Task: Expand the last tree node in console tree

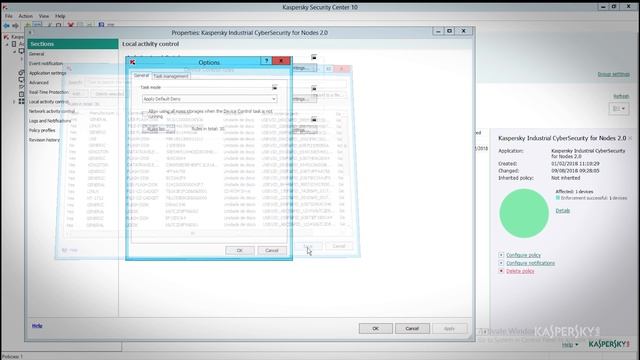Action: pyautogui.click(x=14, y=102)
